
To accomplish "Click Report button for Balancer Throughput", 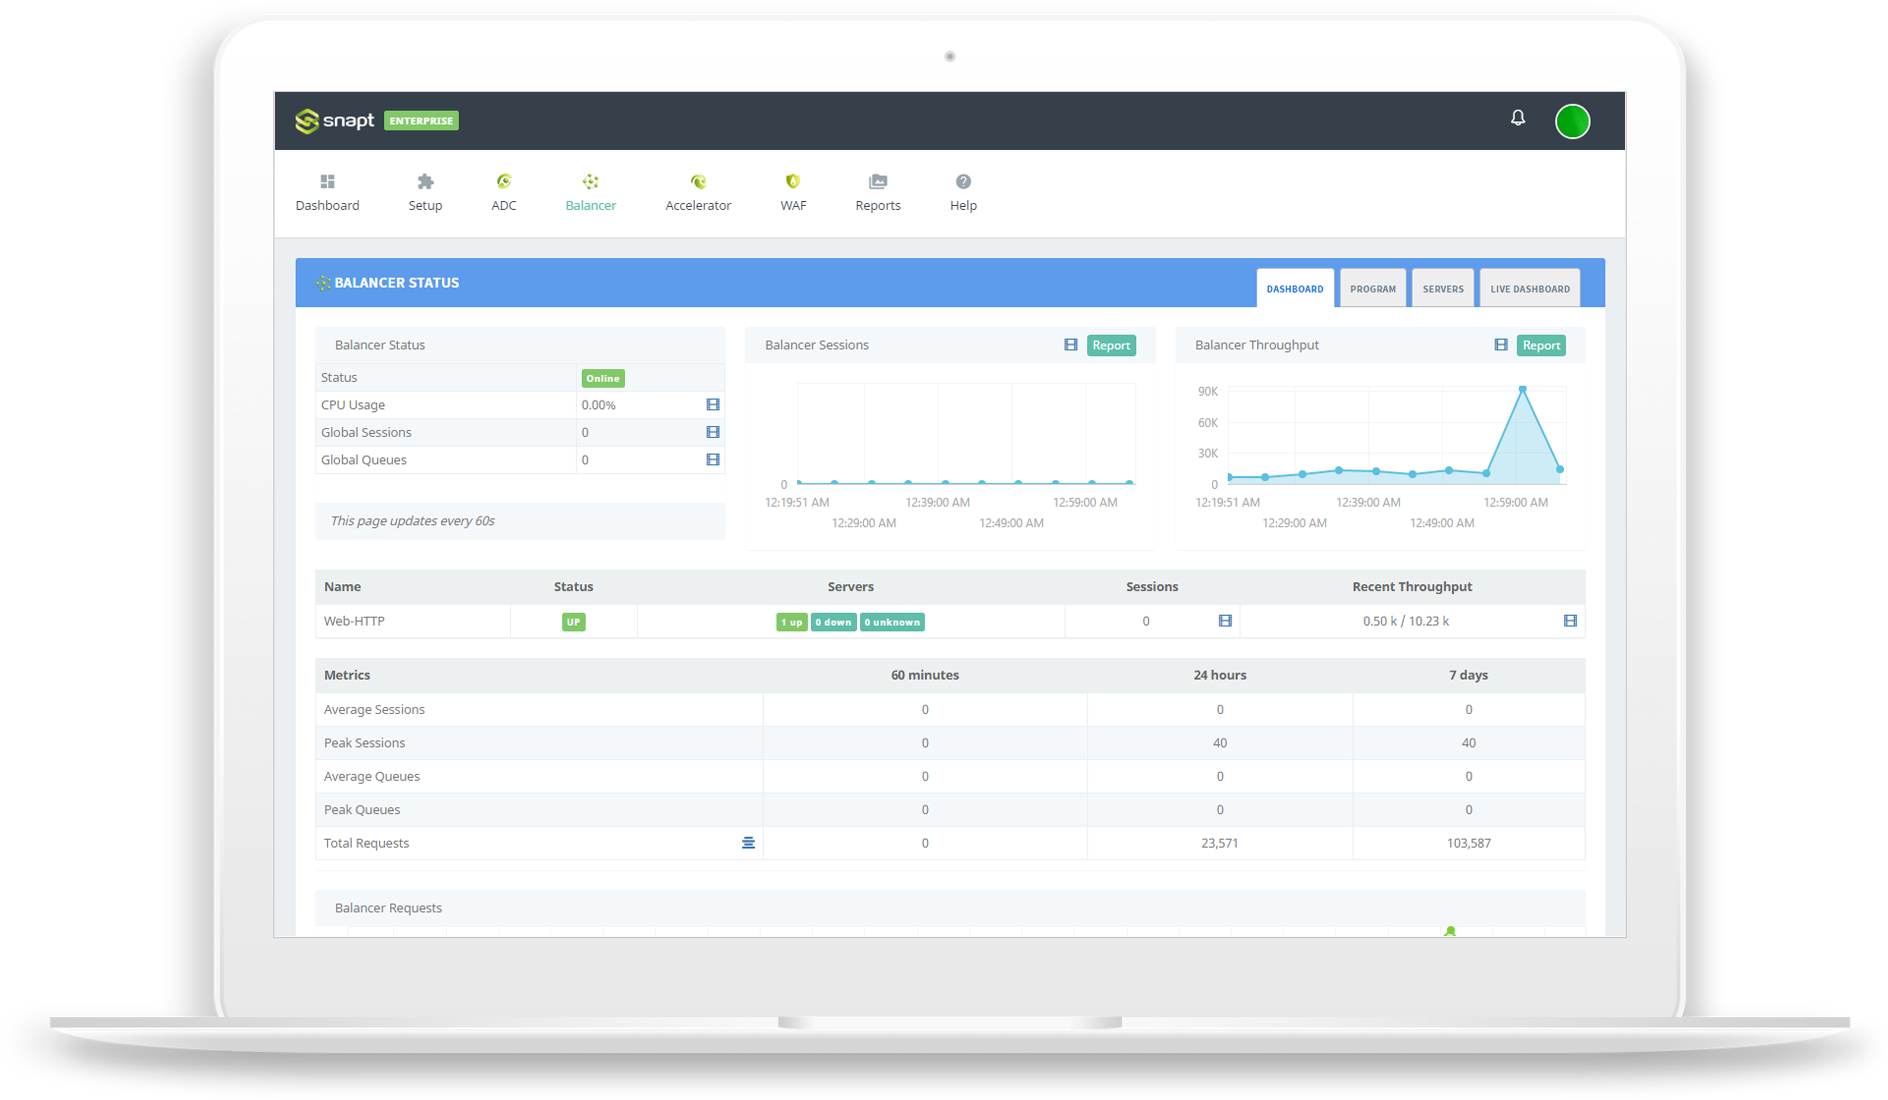I will tap(1541, 345).
